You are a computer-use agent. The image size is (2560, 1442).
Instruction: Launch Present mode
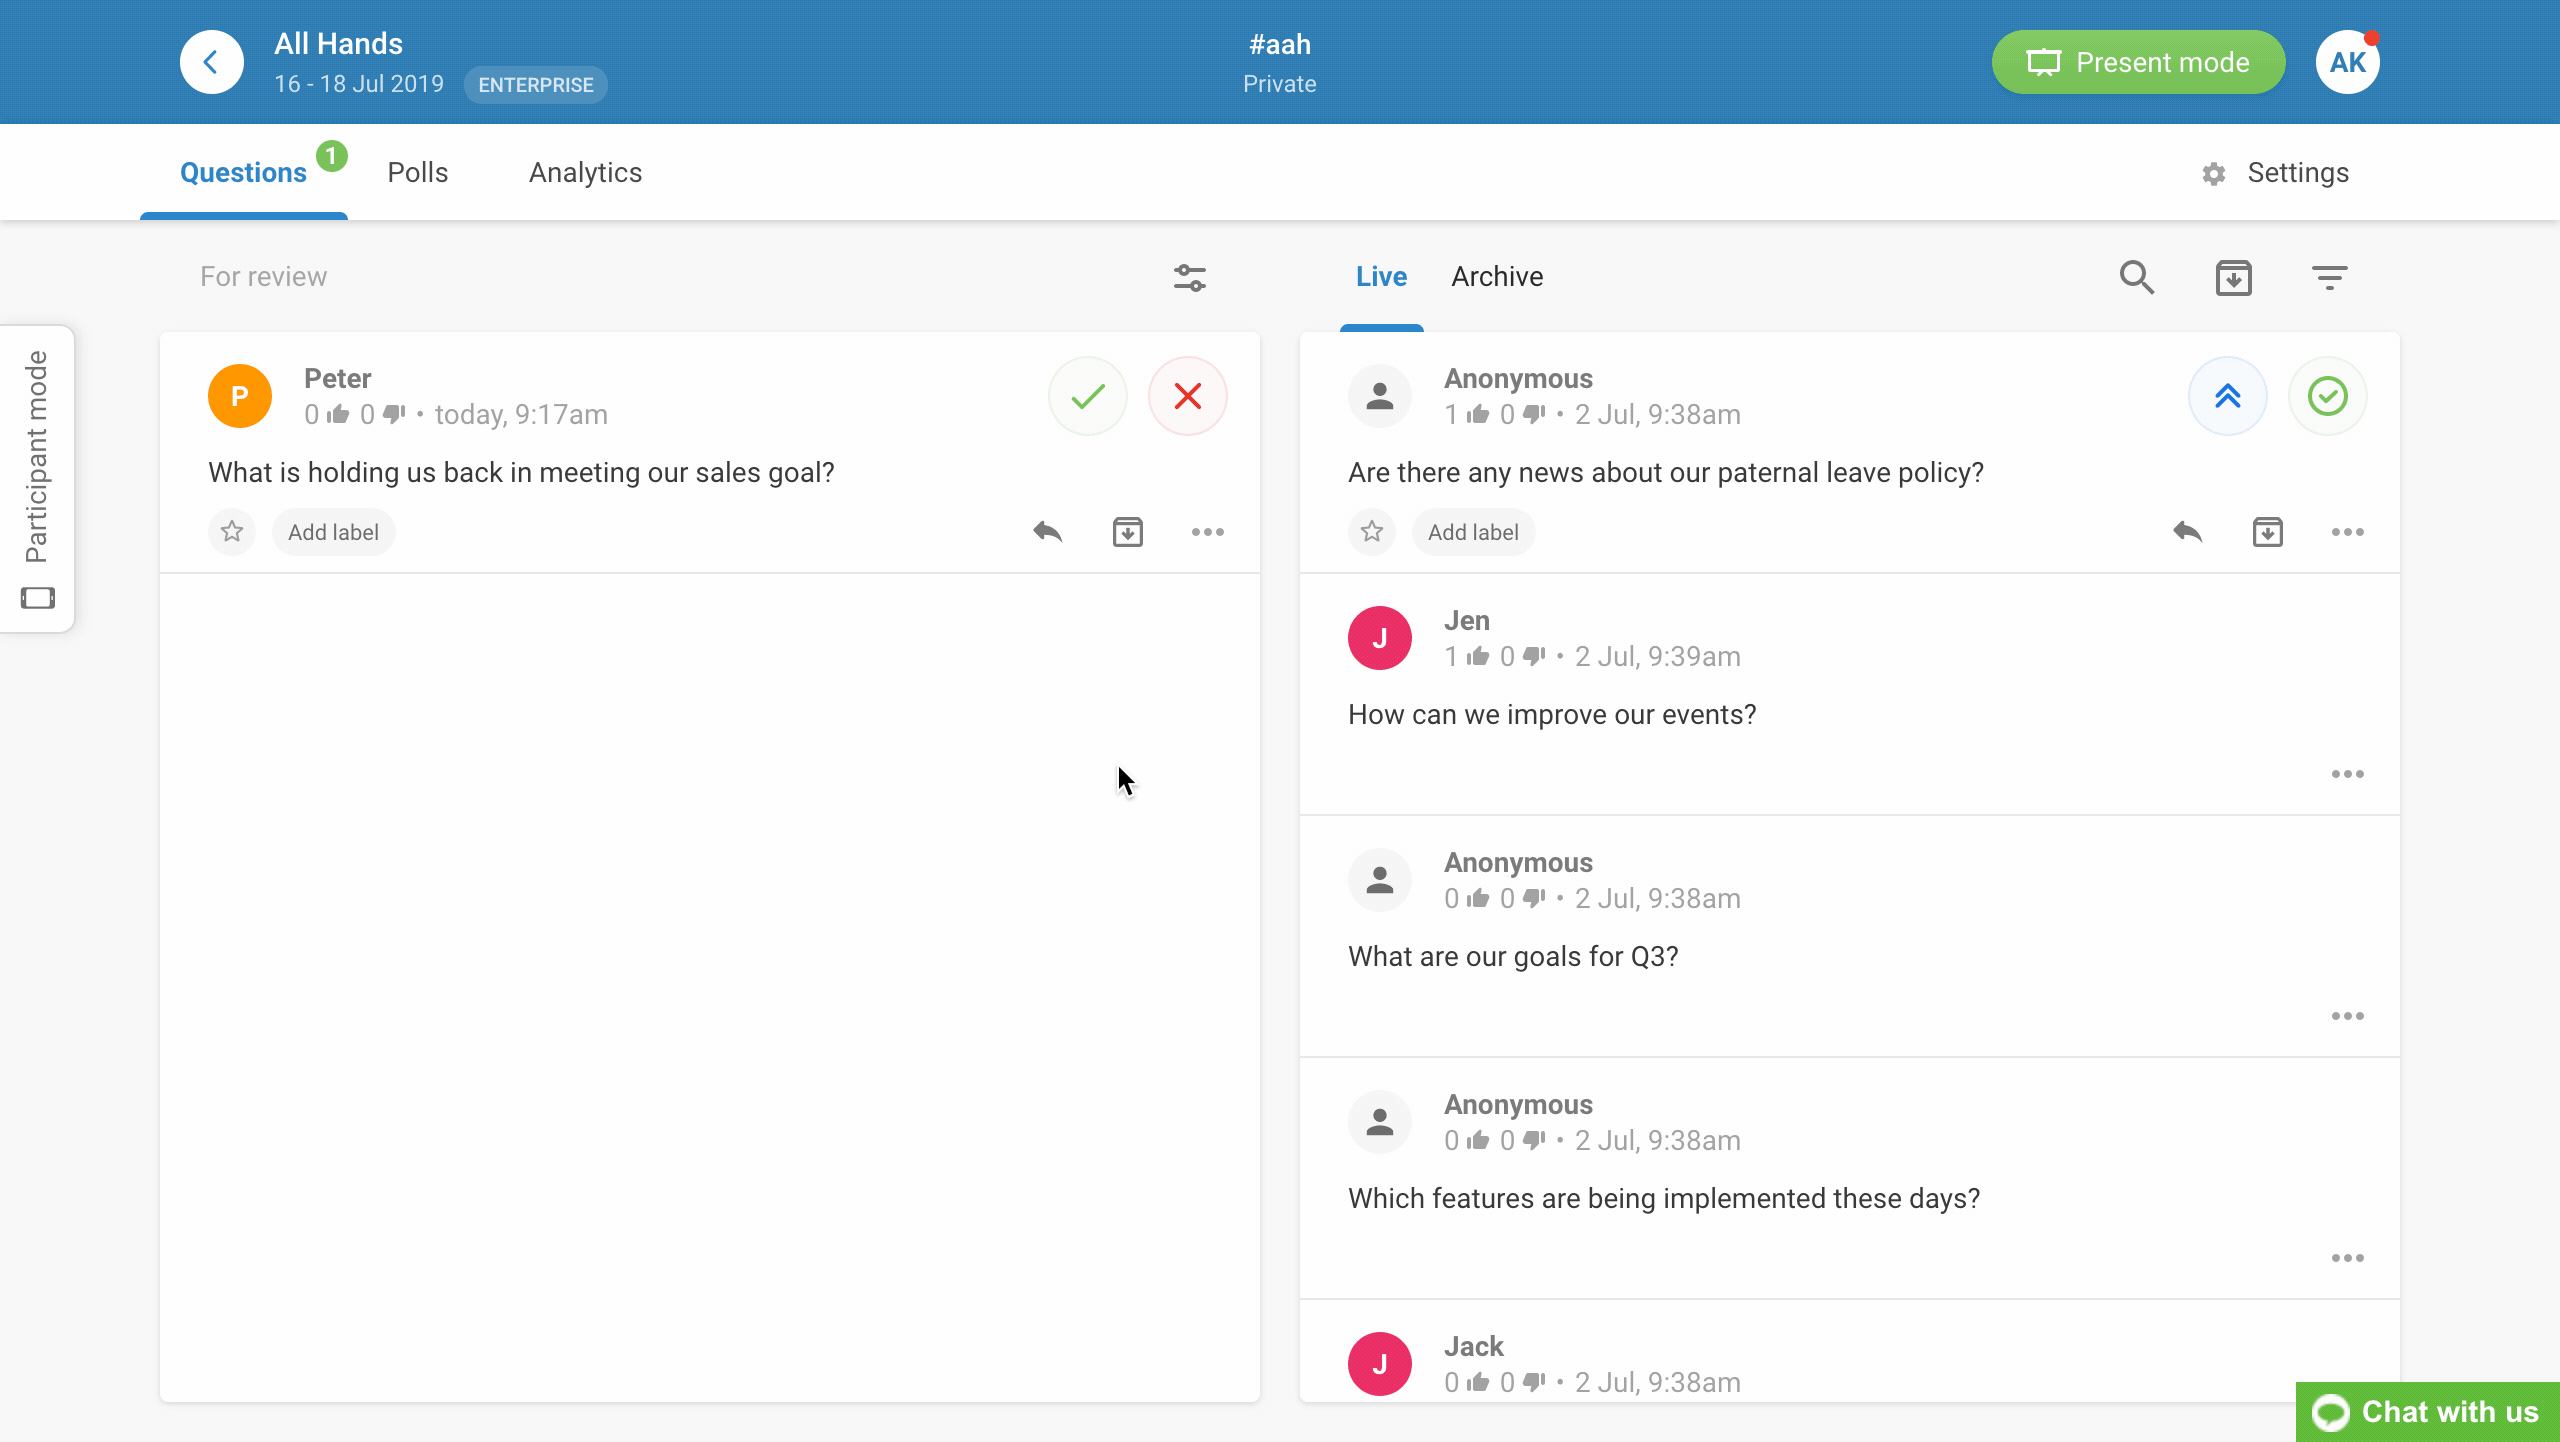(x=2138, y=62)
